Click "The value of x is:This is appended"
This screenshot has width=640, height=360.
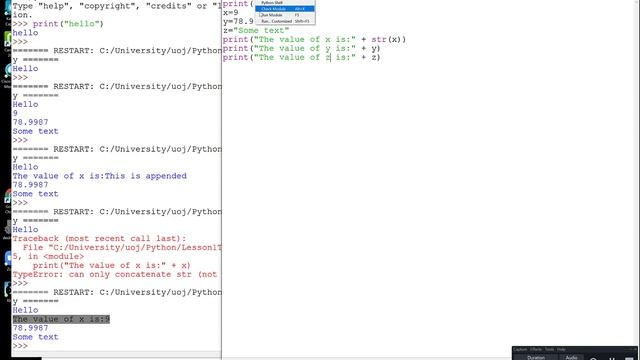(100, 176)
